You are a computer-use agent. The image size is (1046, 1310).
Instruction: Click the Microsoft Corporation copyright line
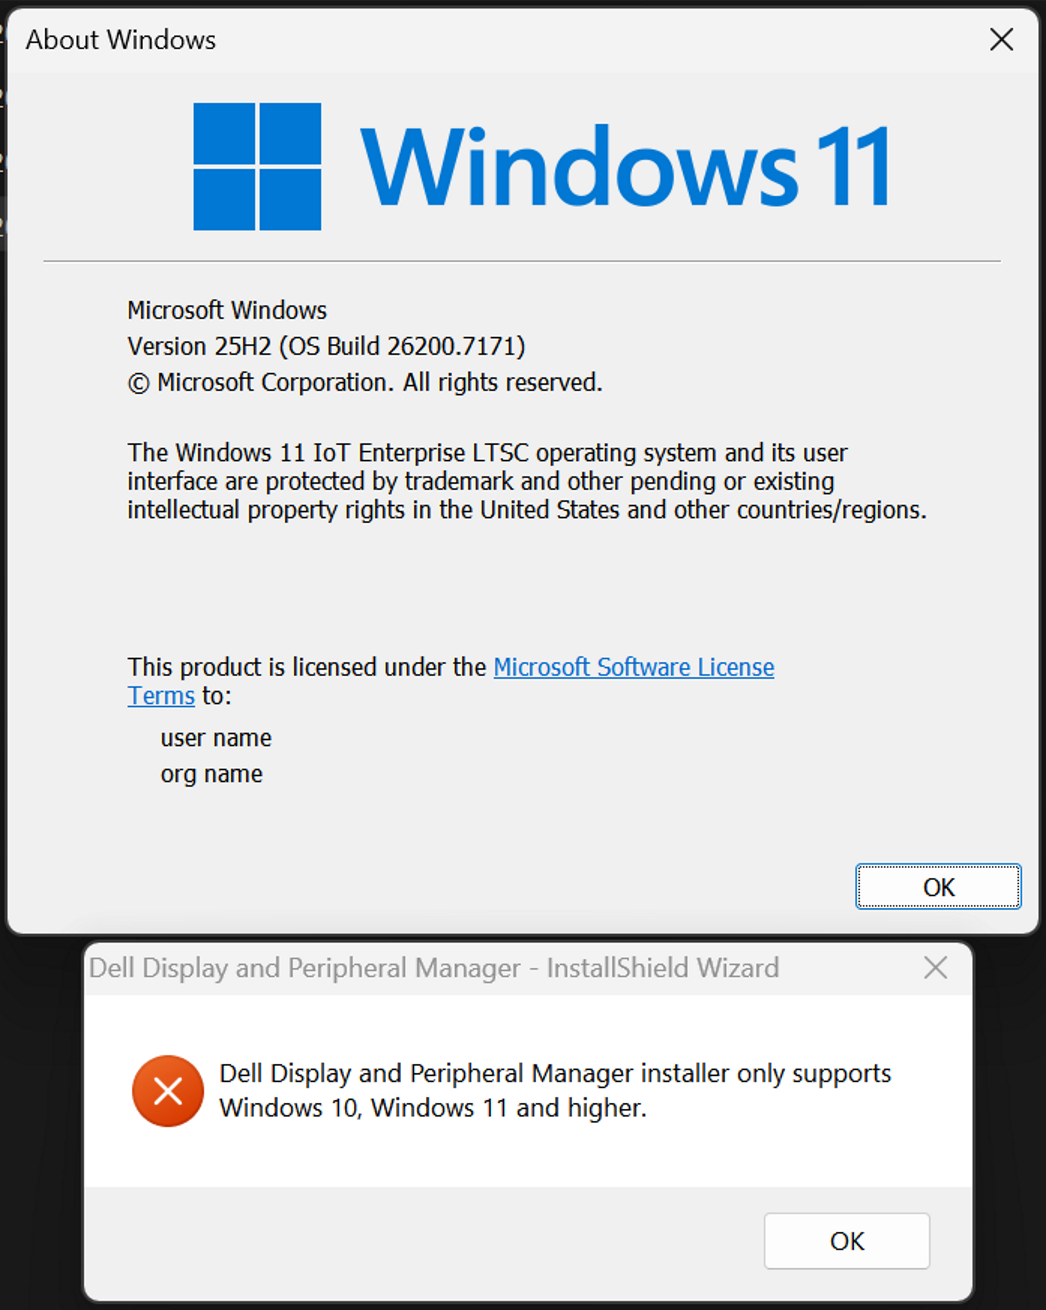point(365,382)
